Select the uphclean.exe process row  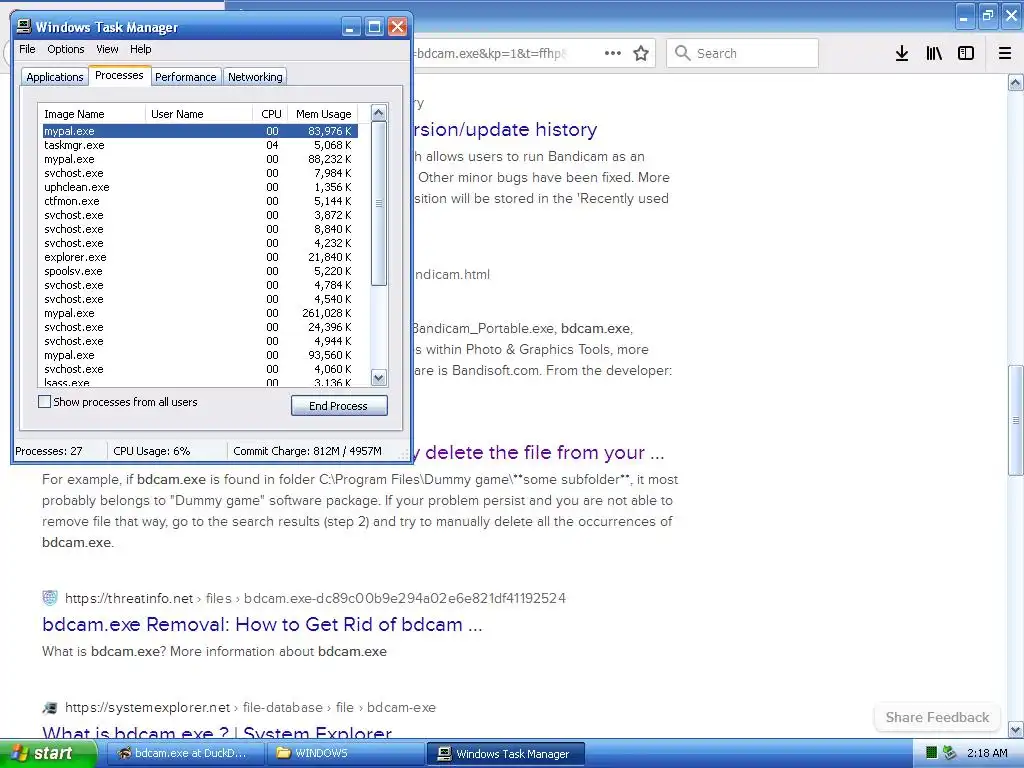point(200,187)
